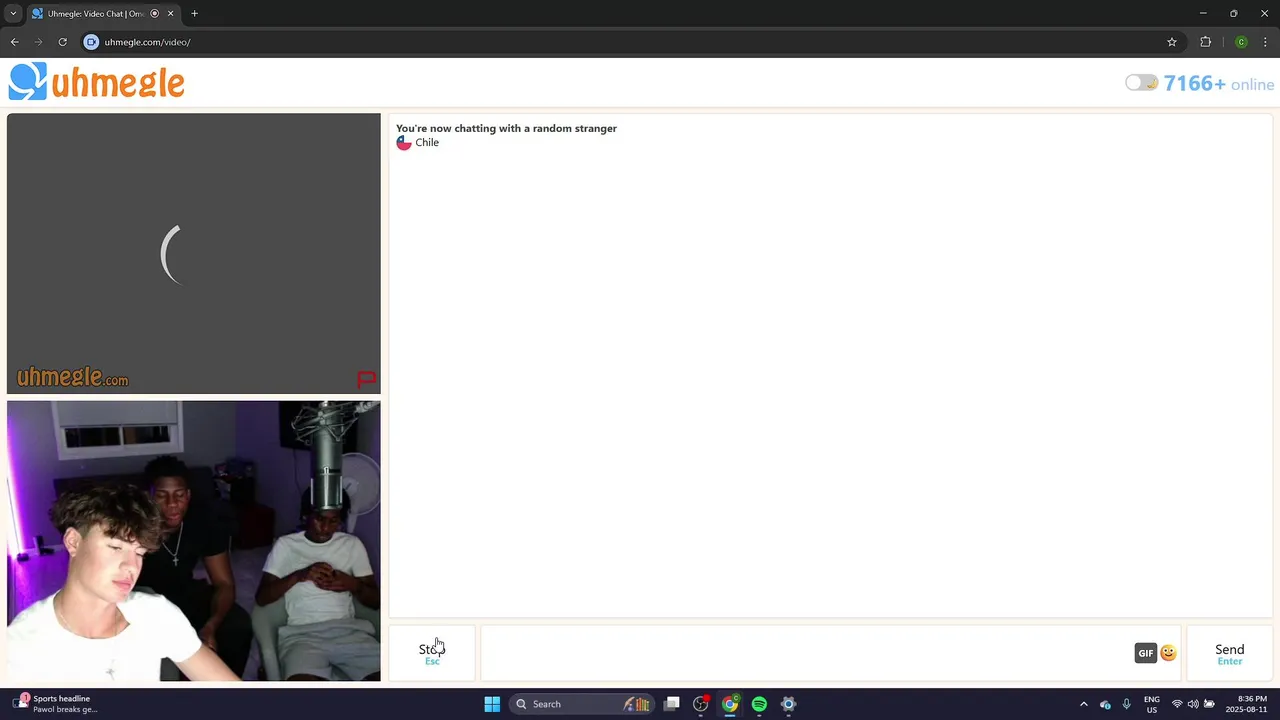The width and height of the screenshot is (1280, 720).
Task: Show hidden system tray icons
Action: click(1084, 704)
